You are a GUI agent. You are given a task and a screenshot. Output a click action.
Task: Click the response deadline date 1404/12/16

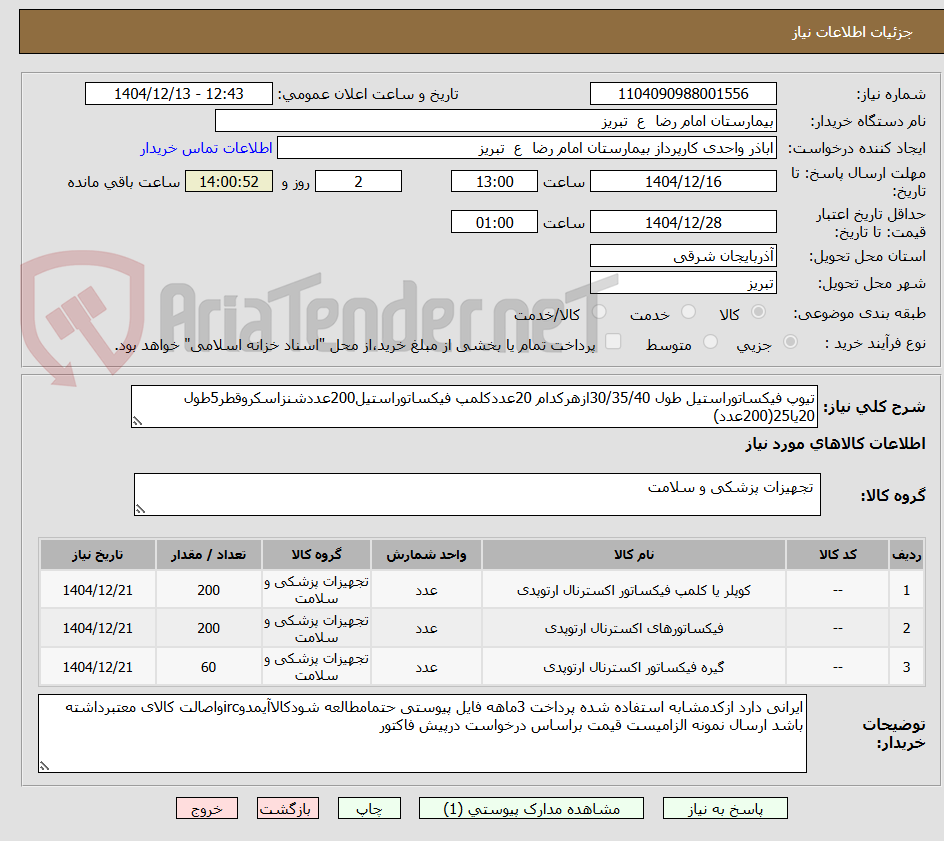tap(683, 181)
